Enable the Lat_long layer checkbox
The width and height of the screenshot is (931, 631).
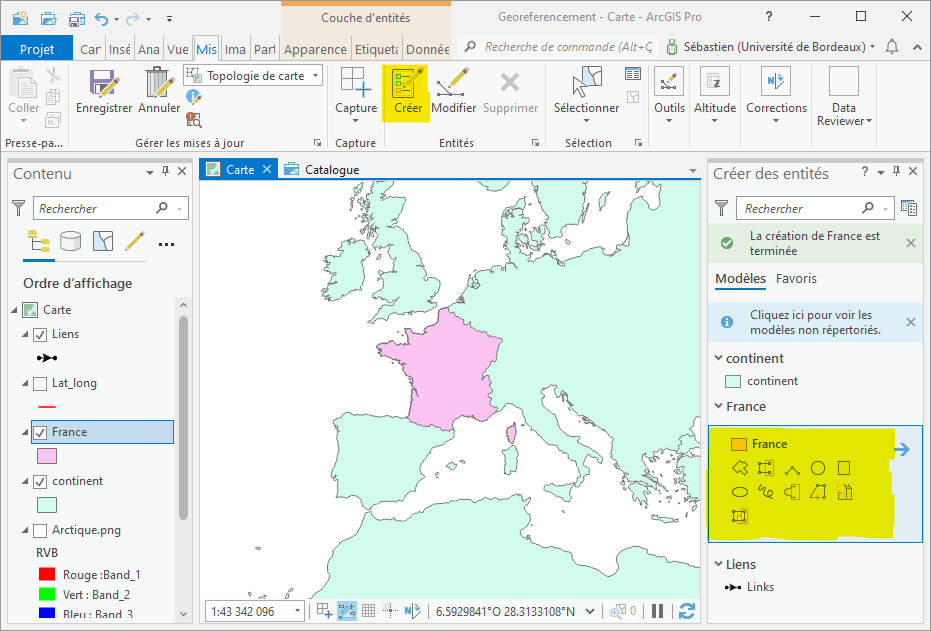coord(40,383)
